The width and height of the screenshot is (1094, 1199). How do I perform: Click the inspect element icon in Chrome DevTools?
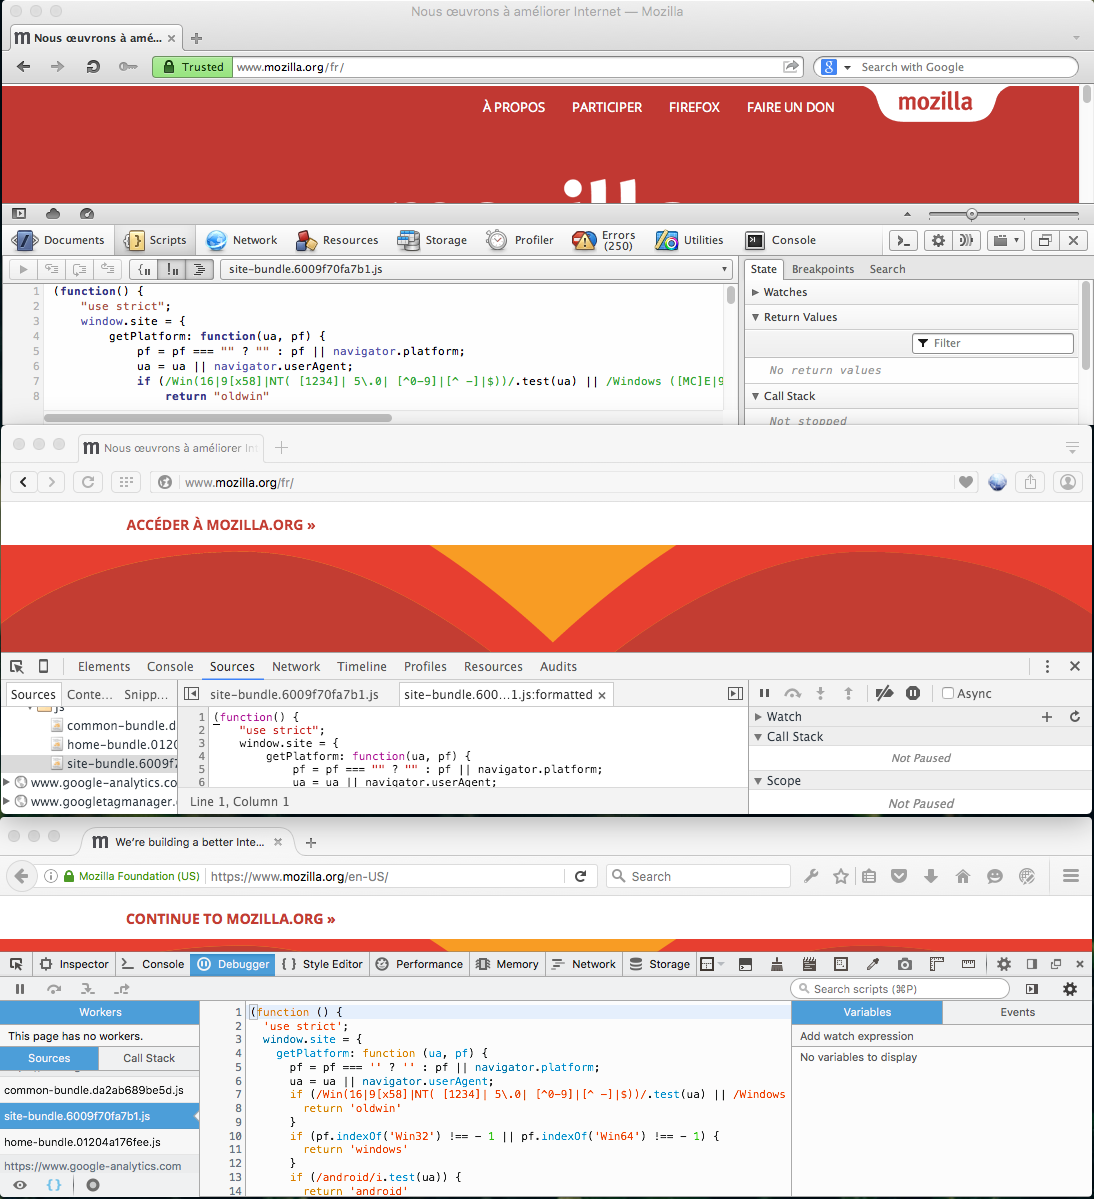(x=17, y=667)
